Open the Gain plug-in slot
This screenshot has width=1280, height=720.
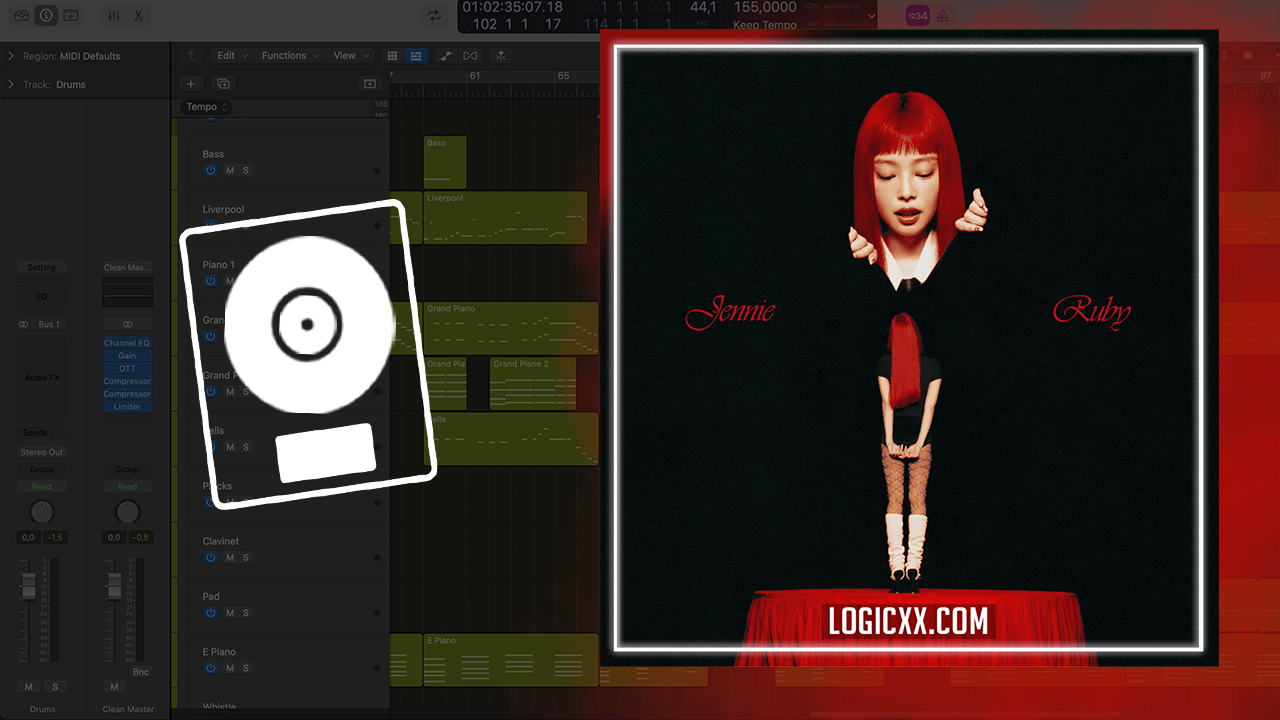tap(128, 356)
